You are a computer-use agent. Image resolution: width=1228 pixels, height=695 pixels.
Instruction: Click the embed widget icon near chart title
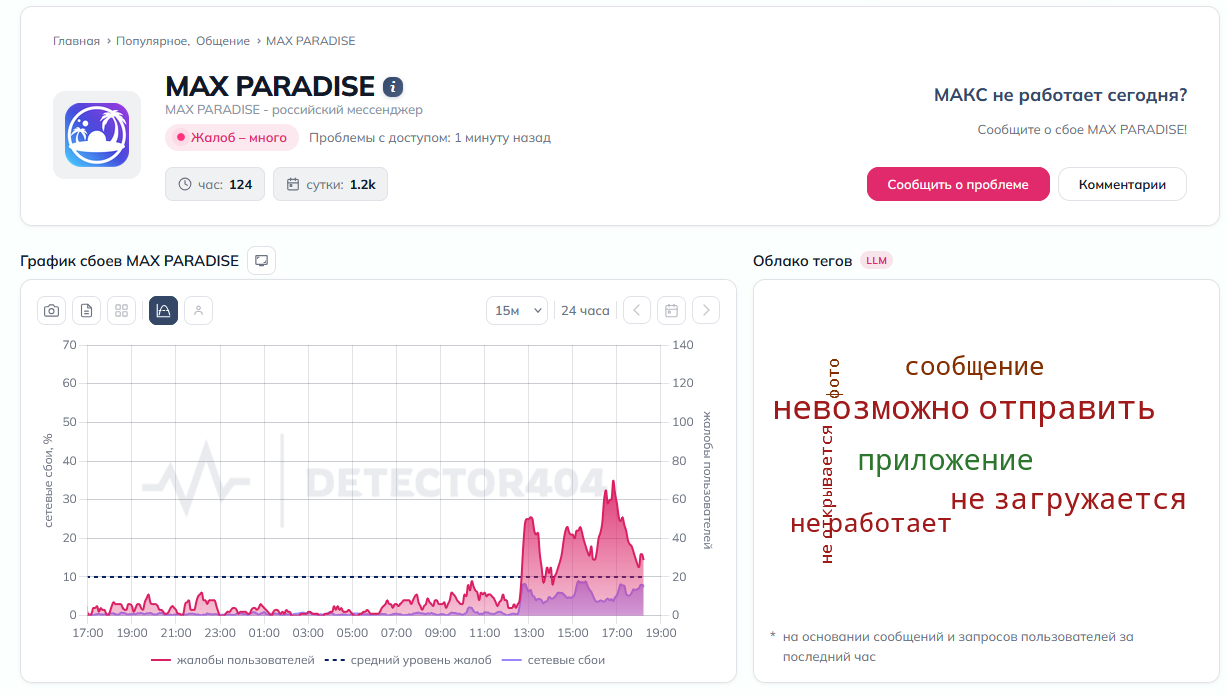click(x=261, y=261)
